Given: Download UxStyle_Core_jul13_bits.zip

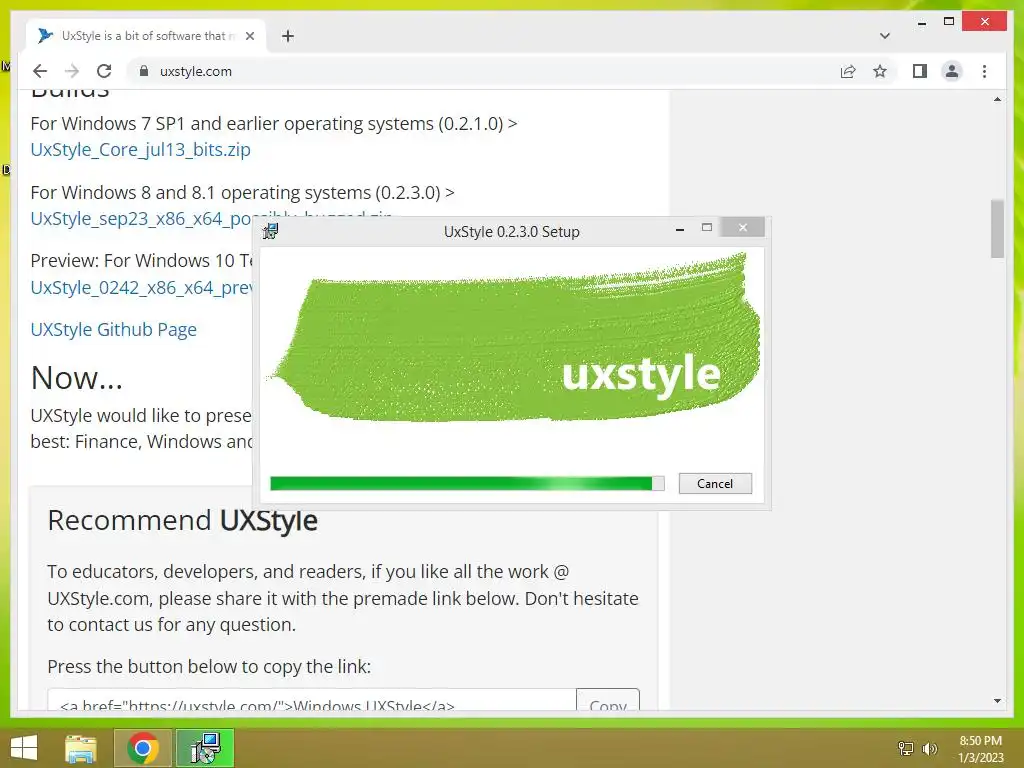Looking at the screenshot, I should [x=140, y=150].
